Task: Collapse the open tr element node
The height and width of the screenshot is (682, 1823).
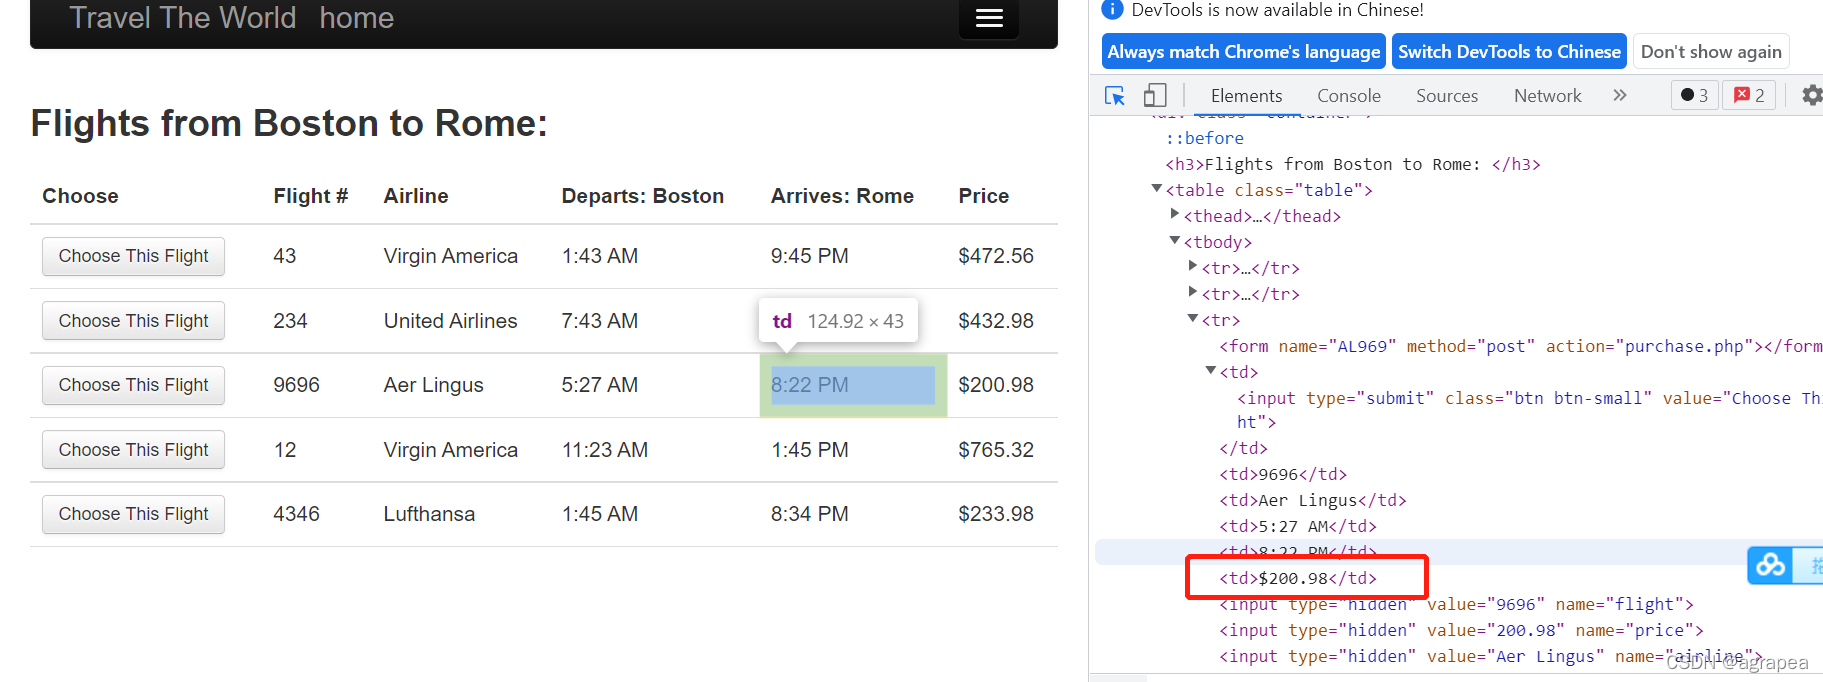Action: [x=1193, y=318]
